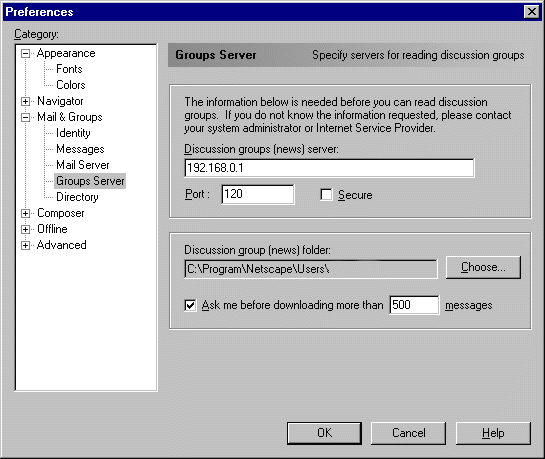Select Mail Server in the tree
Image resolution: width=545 pixels, height=459 pixels.
[83, 165]
